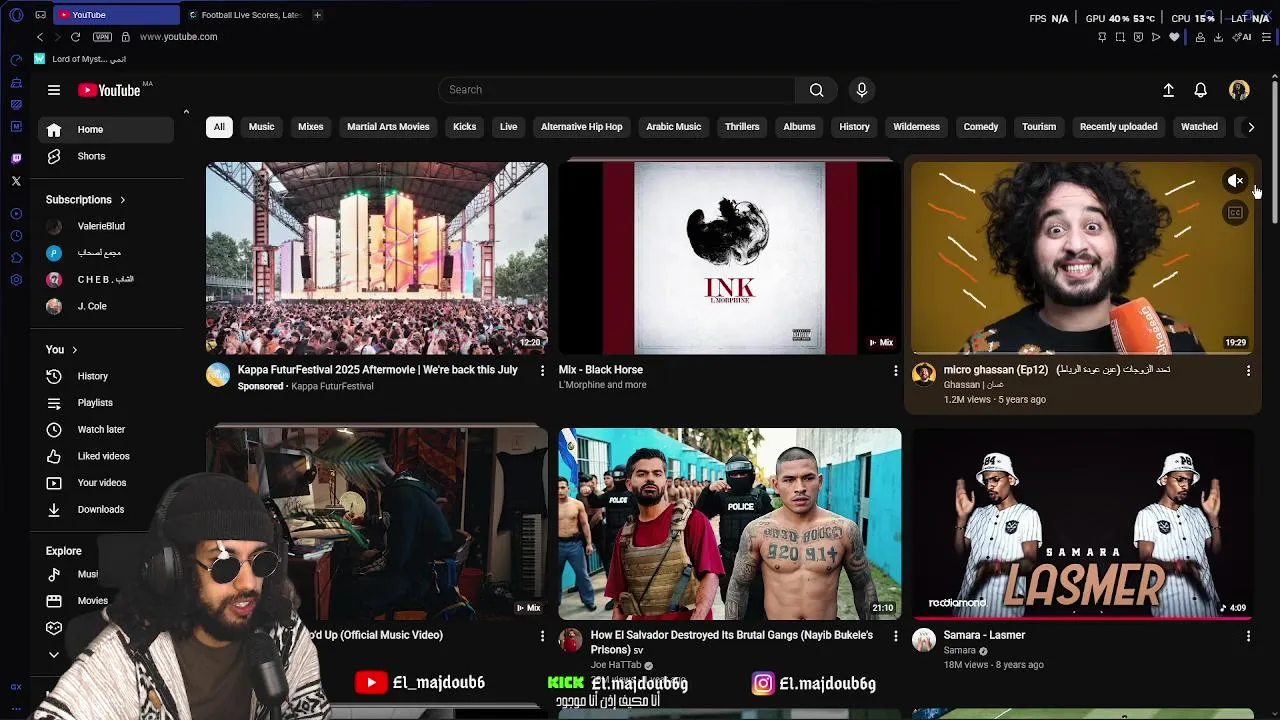Image resolution: width=1280 pixels, height=720 pixels.
Task: Toggle captions on micro ghassan preview
Action: pos(1236,213)
